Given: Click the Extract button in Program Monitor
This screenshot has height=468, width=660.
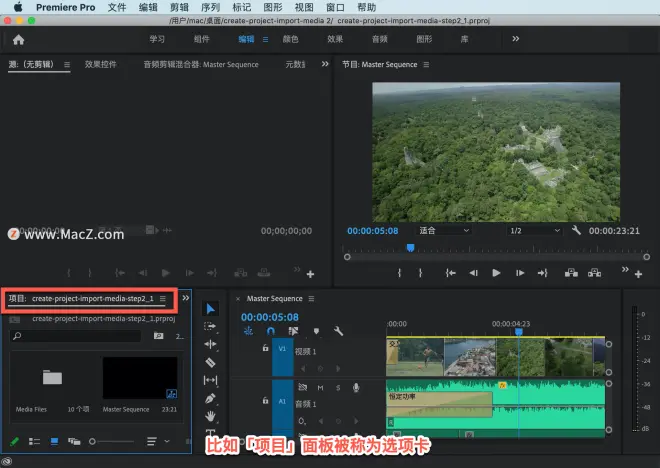Looking at the screenshot, I should [x=594, y=273].
